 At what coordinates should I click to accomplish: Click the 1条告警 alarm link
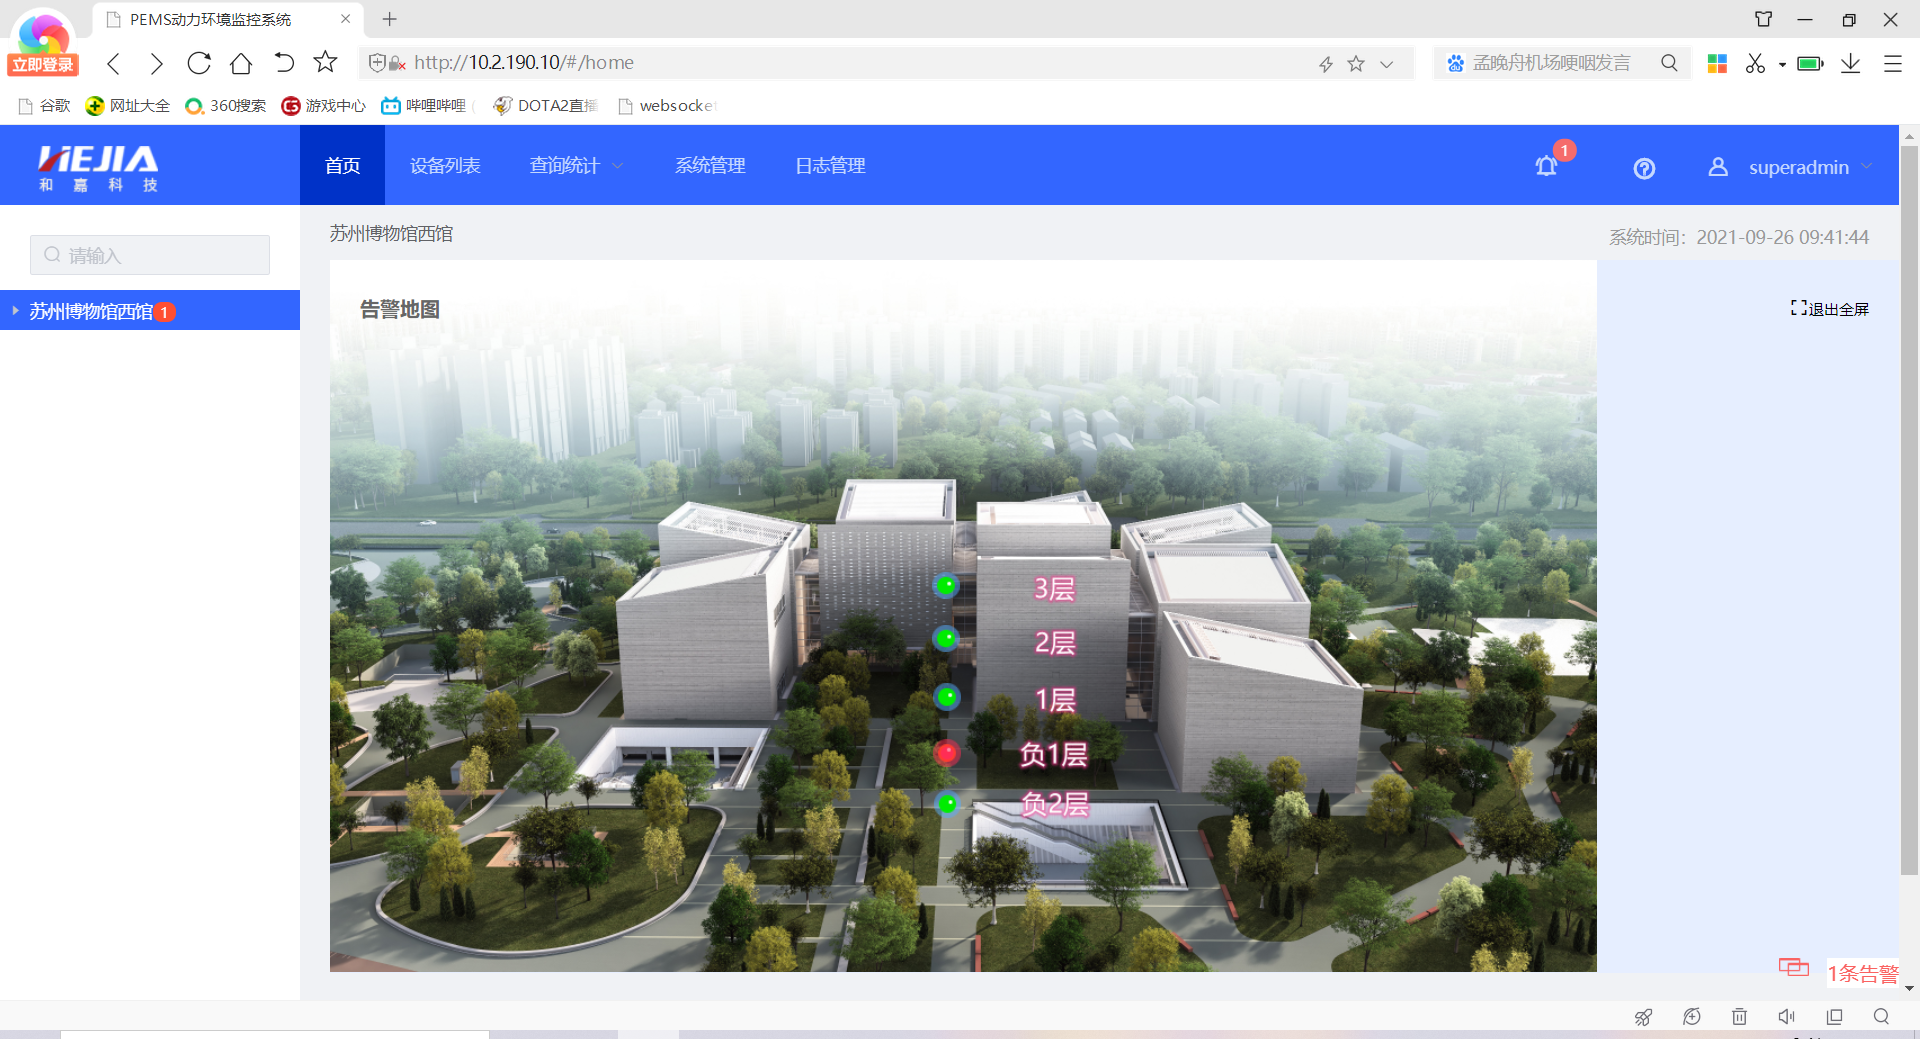(x=1862, y=973)
